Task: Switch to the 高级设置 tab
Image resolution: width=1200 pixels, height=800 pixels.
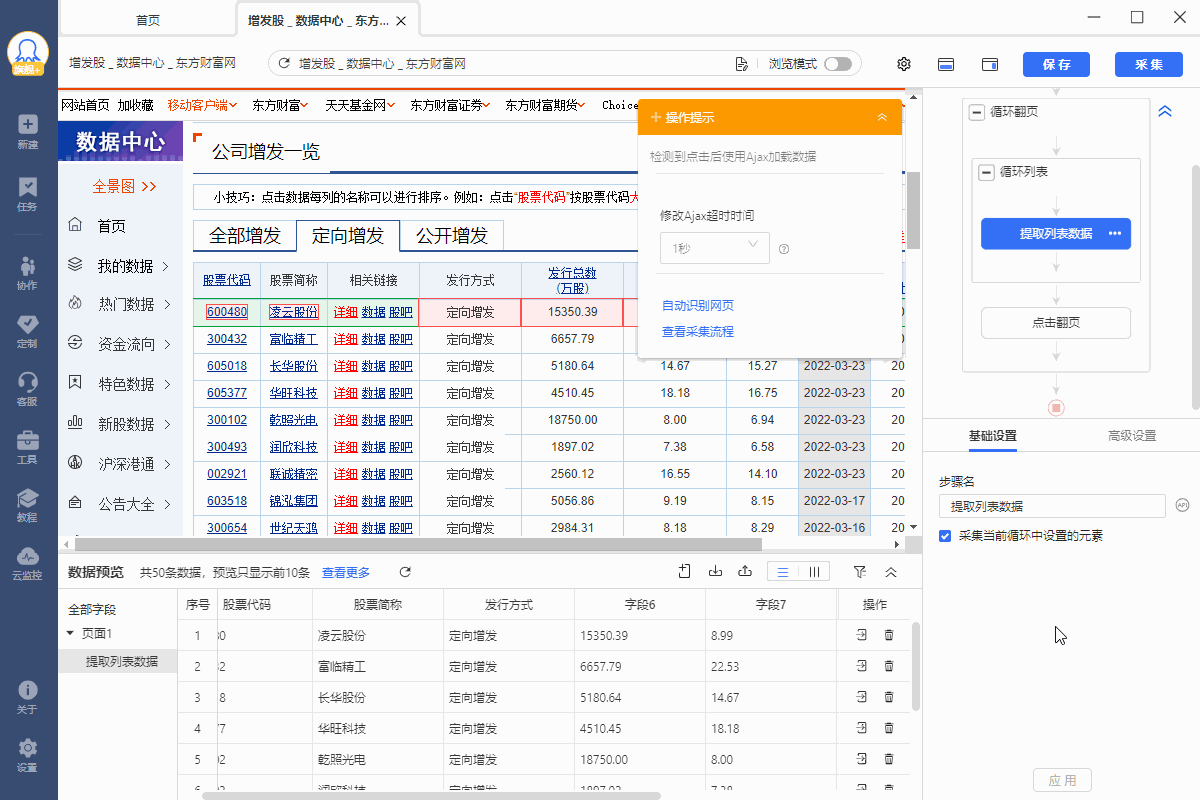Action: pyautogui.click(x=1131, y=436)
